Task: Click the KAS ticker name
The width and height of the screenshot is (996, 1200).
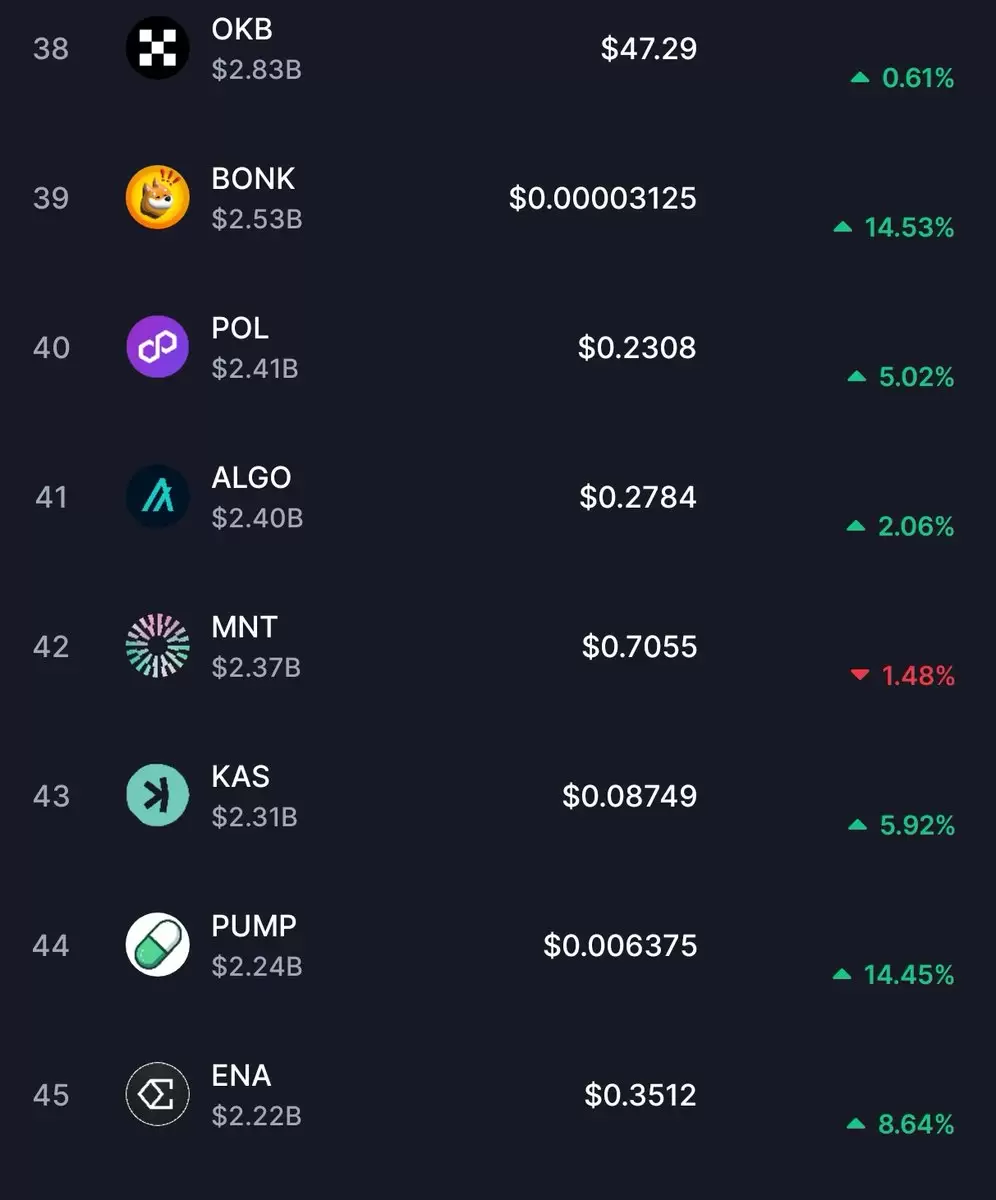Action: pos(240,776)
